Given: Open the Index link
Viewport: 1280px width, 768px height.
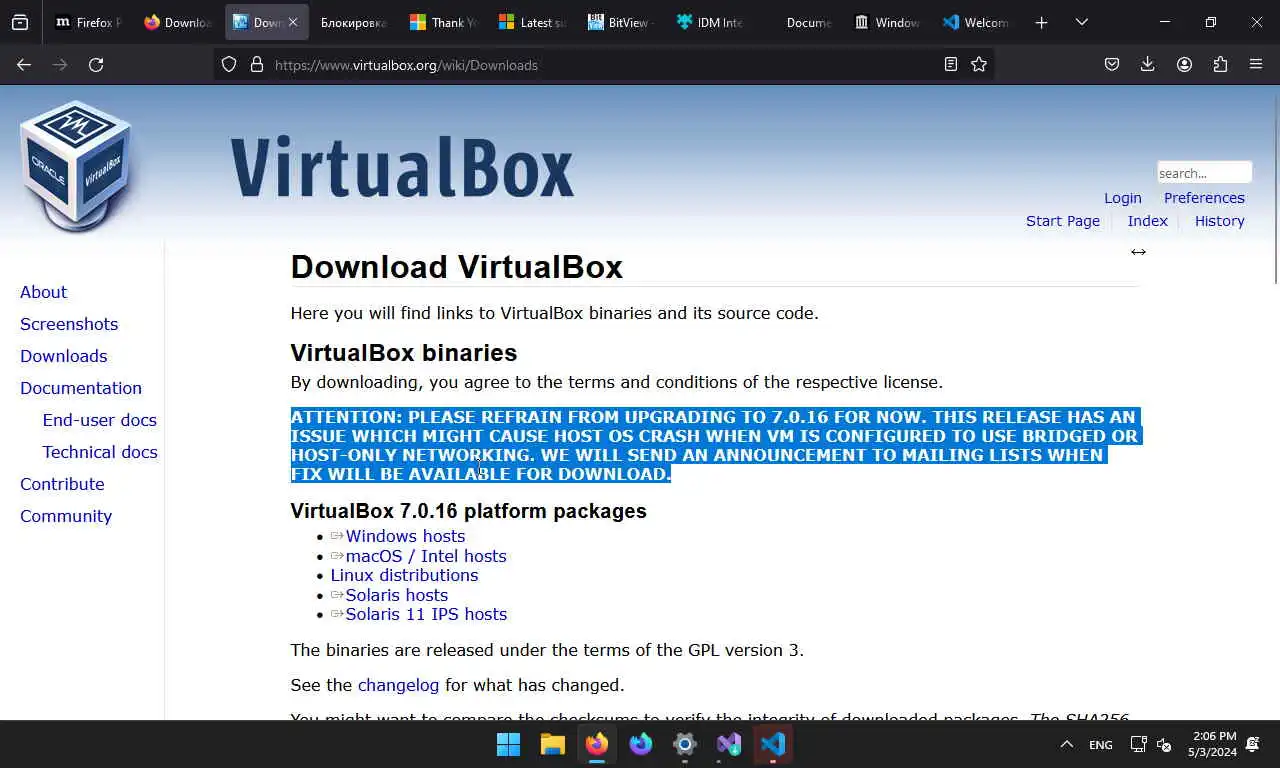Looking at the screenshot, I should pos(1147,221).
